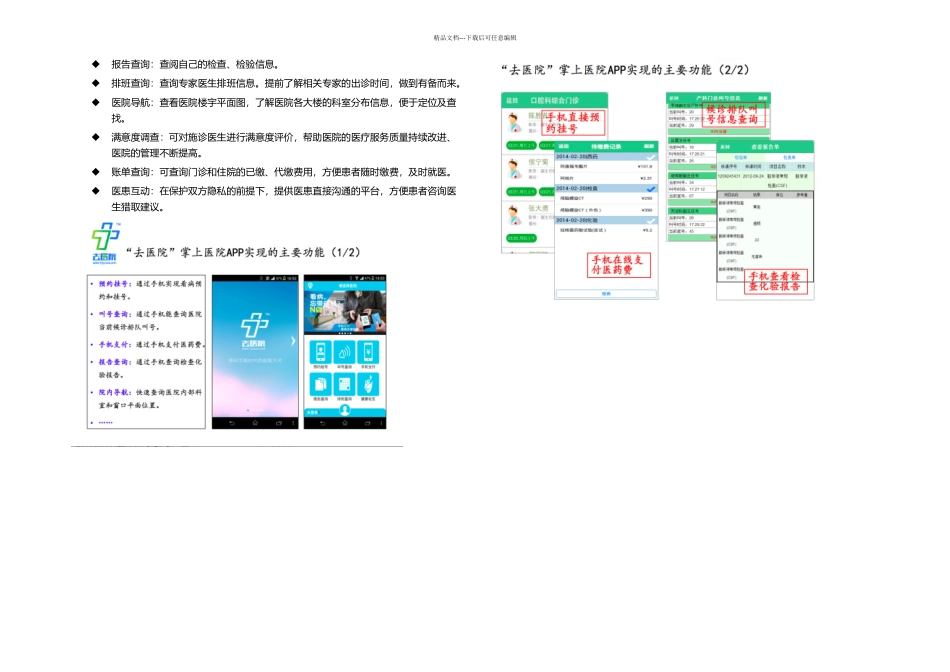Click the 去医院 cross logo beside the 1/2 heading
The image size is (950, 672).
coord(105,242)
